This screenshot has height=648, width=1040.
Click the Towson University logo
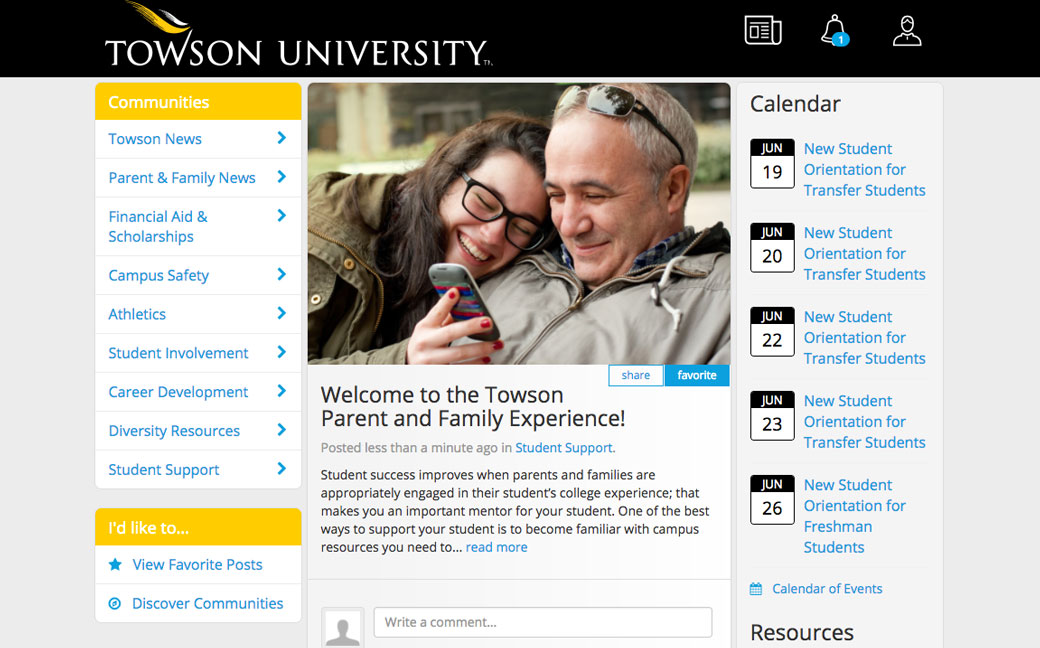297,38
